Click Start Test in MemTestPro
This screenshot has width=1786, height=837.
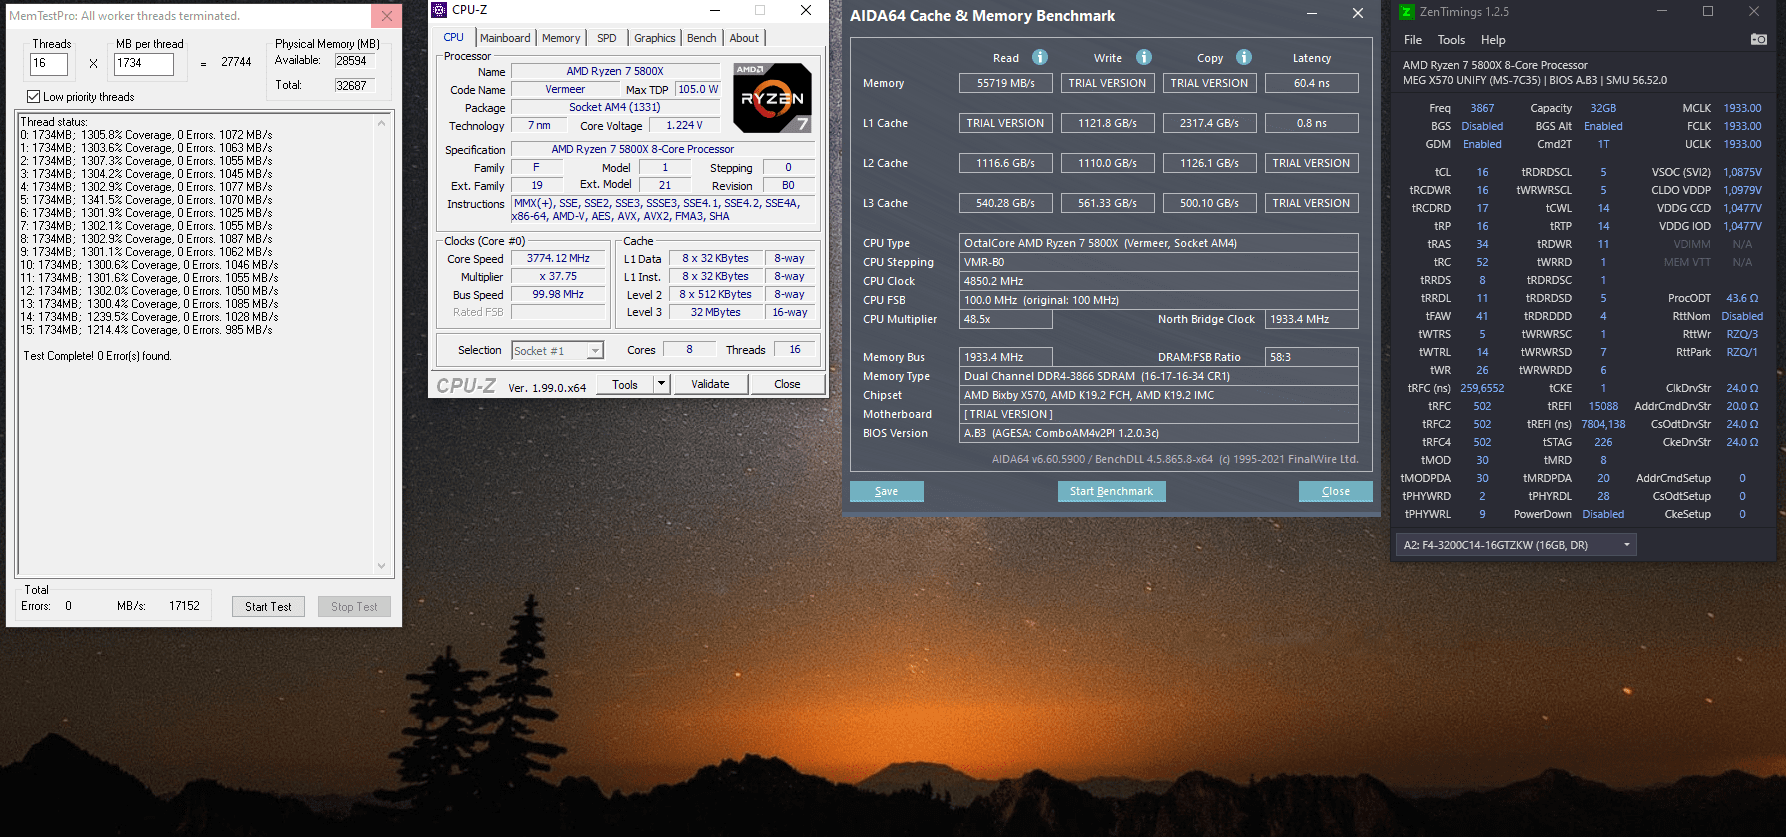click(x=268, y=606)
